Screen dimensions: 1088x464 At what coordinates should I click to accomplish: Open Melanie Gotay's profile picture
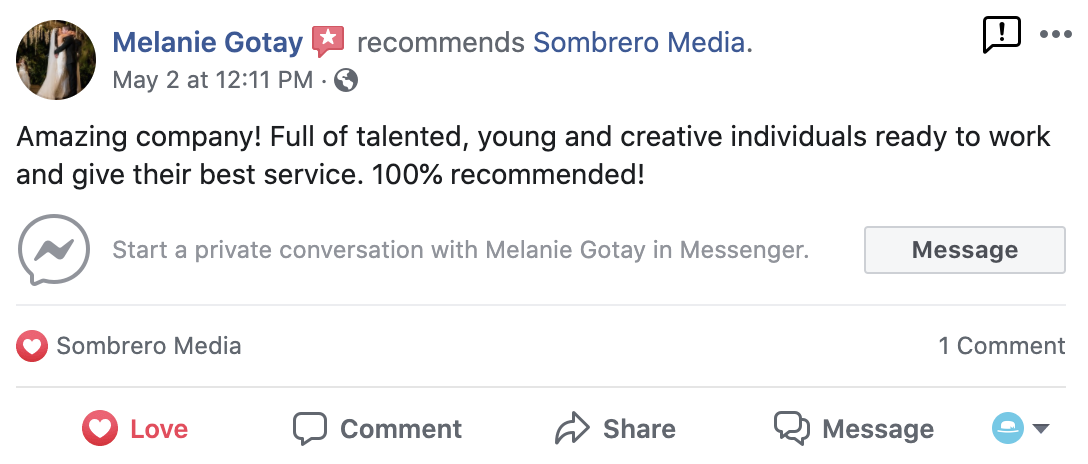56,60
